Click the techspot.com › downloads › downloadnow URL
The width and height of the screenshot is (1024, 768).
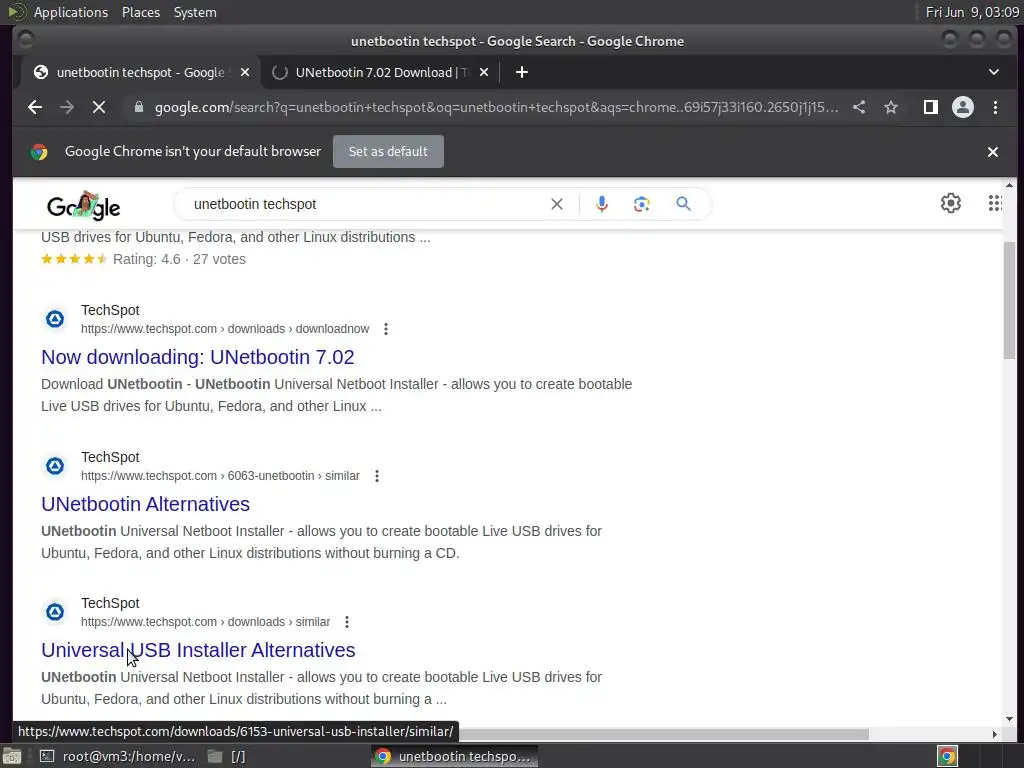225,329
